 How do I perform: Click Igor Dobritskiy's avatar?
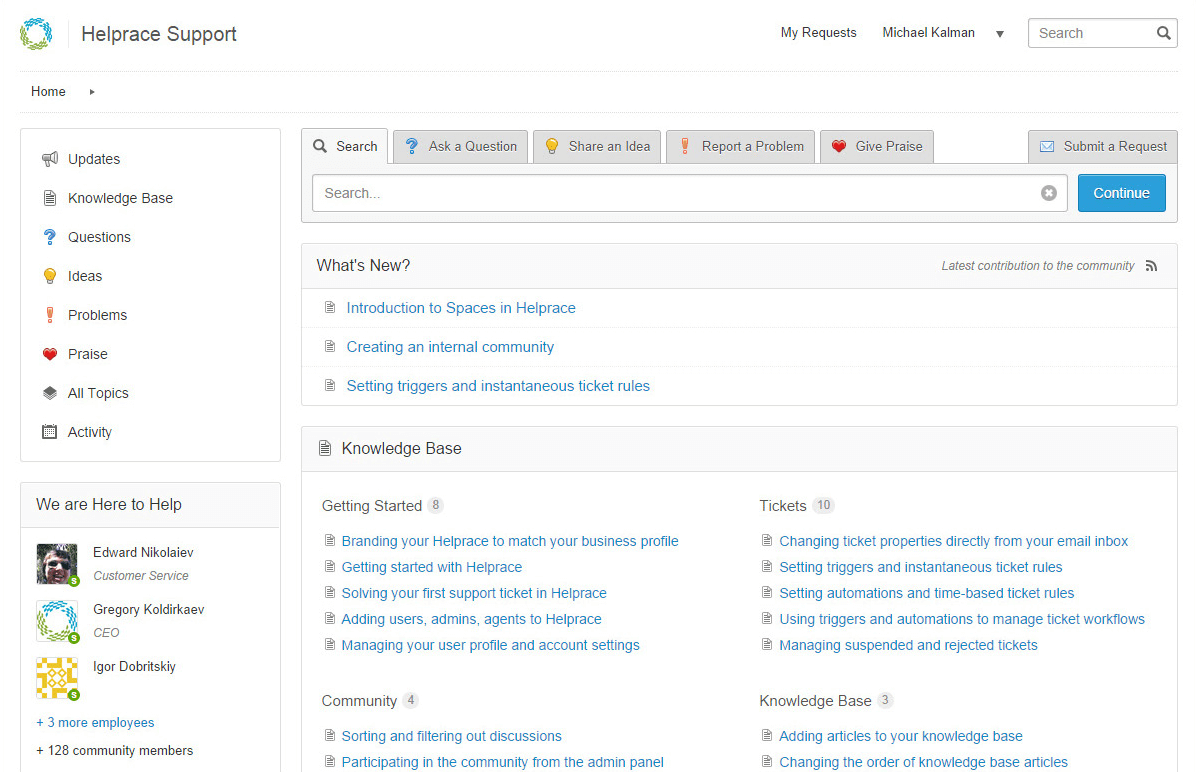coord(56,678)
